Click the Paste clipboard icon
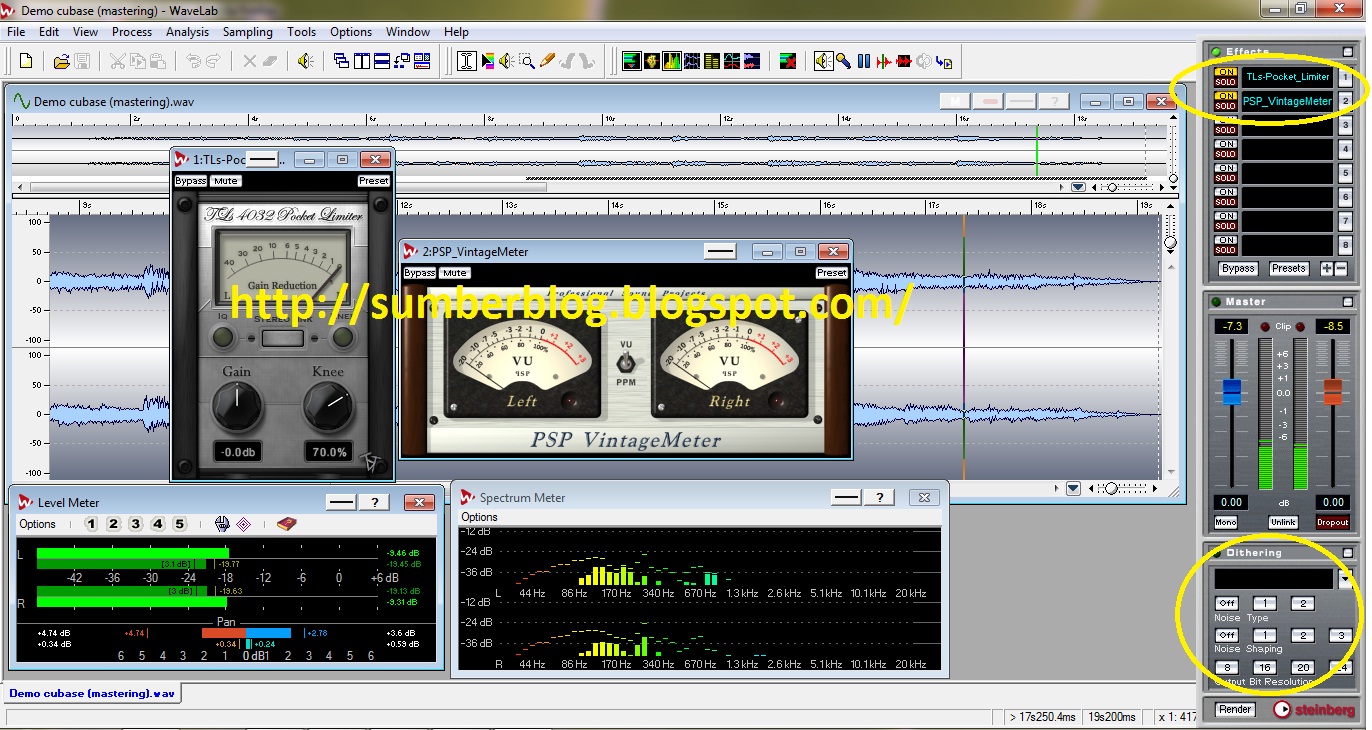This screenshot has height=730, width=1372. (x=158, y=61)
